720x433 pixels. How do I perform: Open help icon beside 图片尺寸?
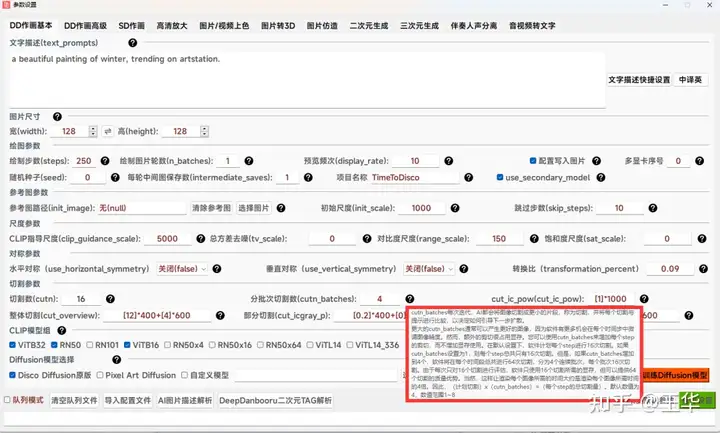pos(57,117)
